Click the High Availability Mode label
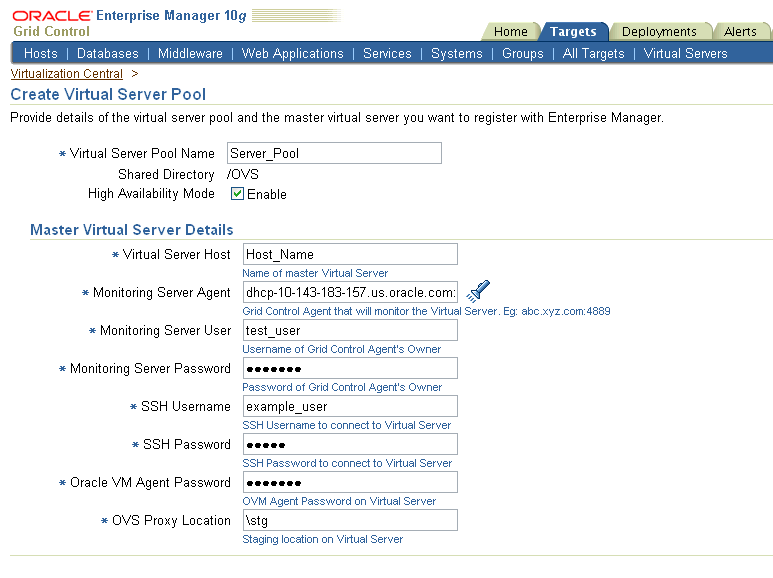Screen dimensions: 773x578 click(151, 193)
